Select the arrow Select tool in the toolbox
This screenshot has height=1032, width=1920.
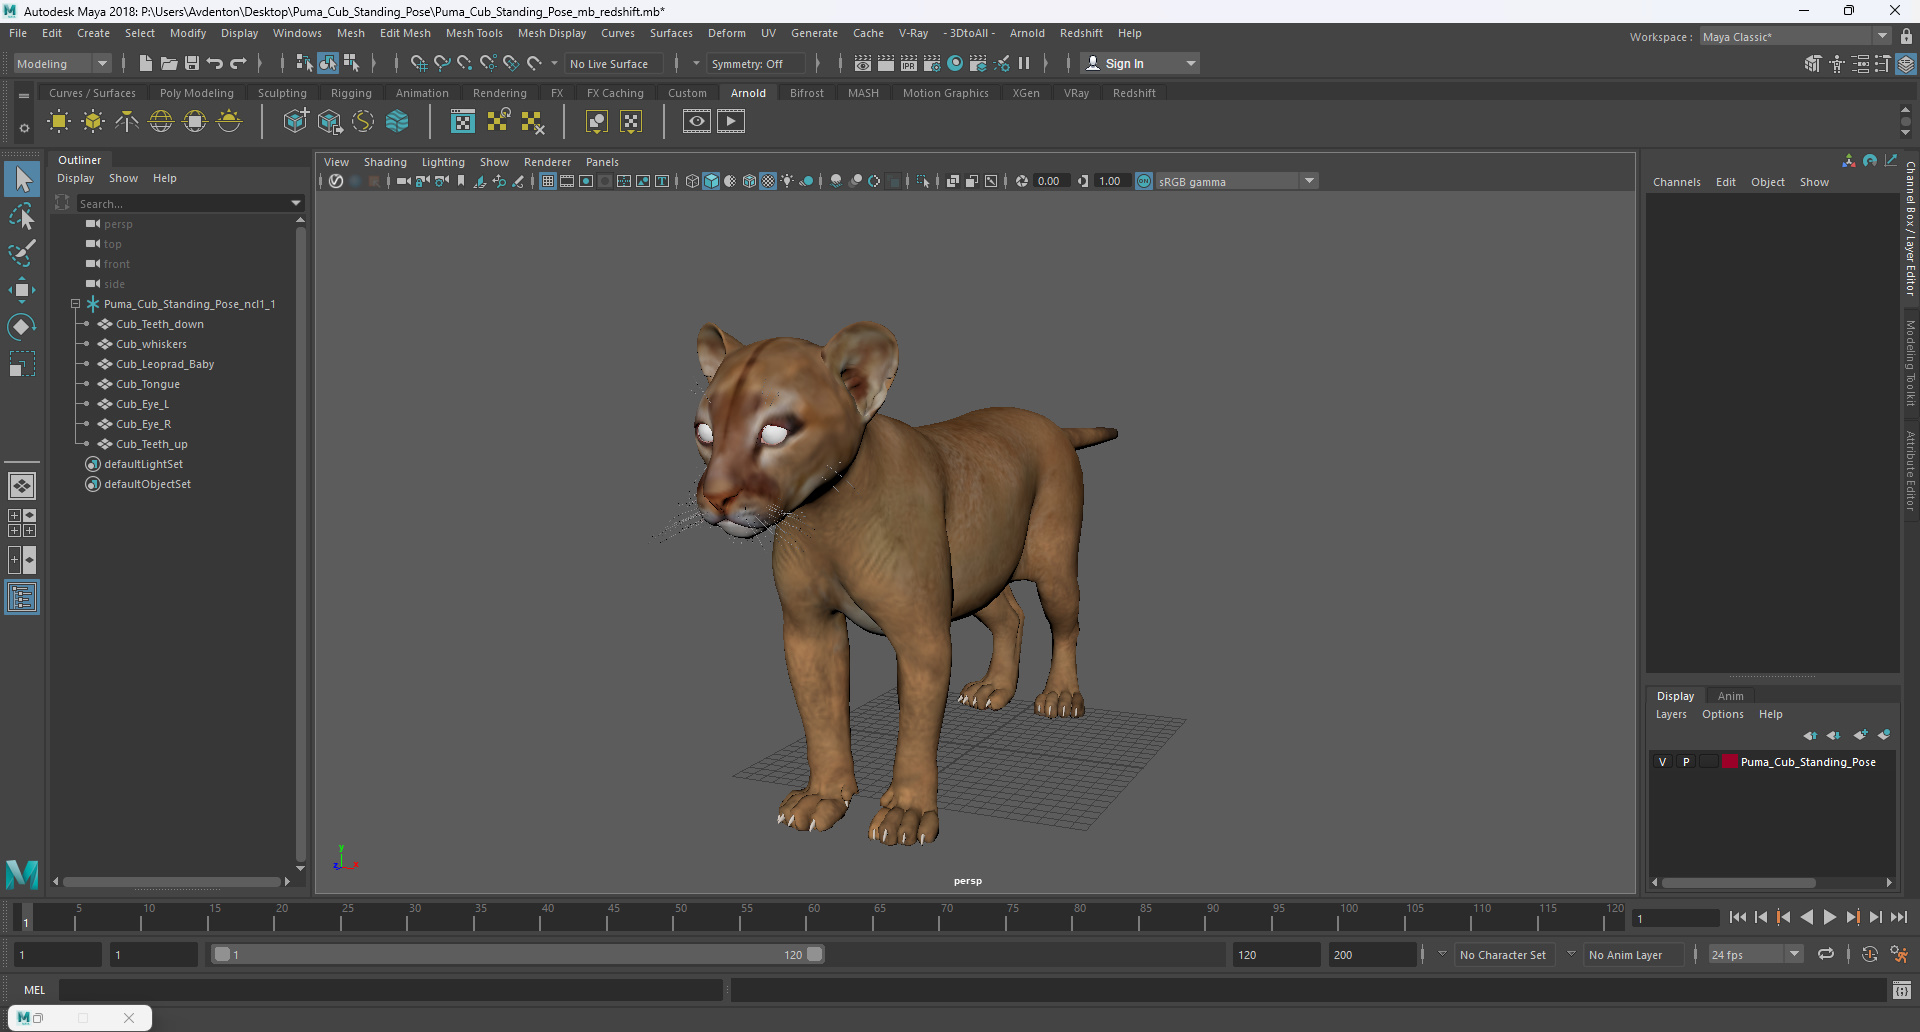(22, 180)
